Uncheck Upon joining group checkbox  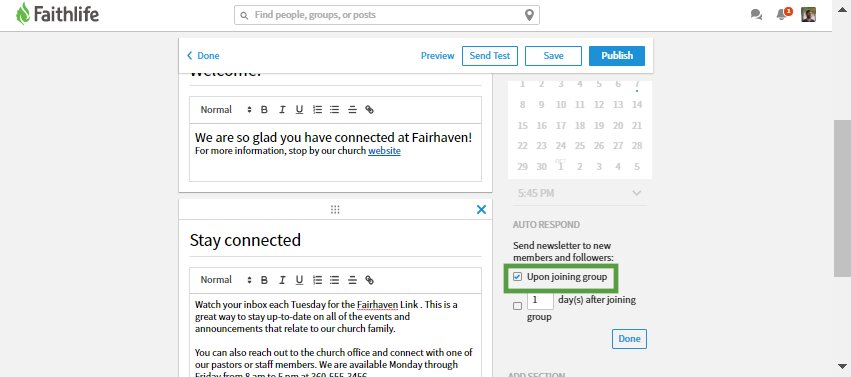[517, 277]
